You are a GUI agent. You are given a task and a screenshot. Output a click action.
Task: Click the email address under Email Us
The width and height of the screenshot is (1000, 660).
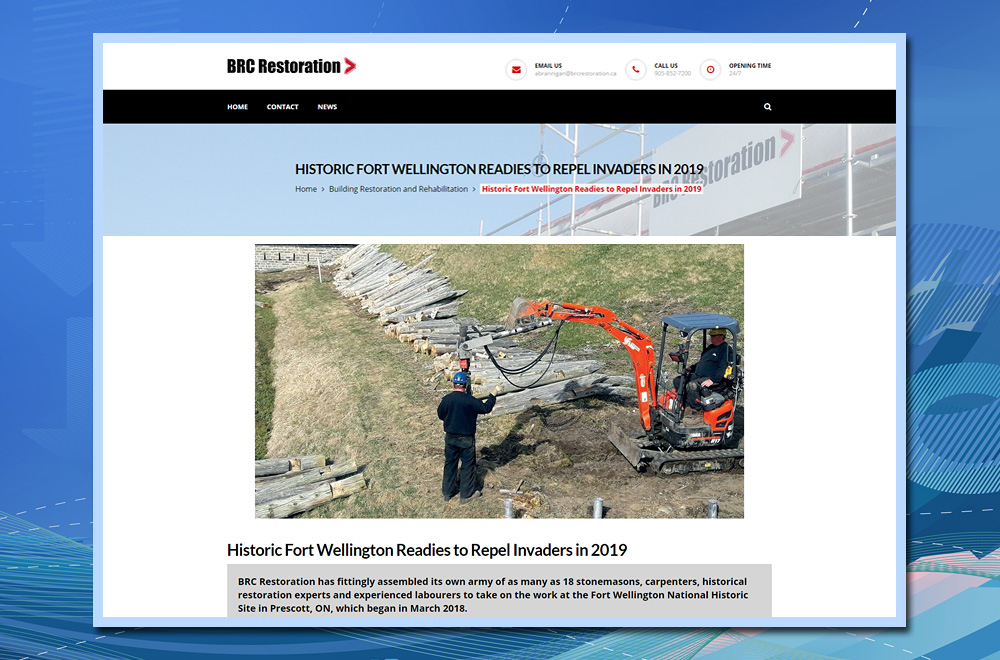pyautogui.click(x=575, y=73)
